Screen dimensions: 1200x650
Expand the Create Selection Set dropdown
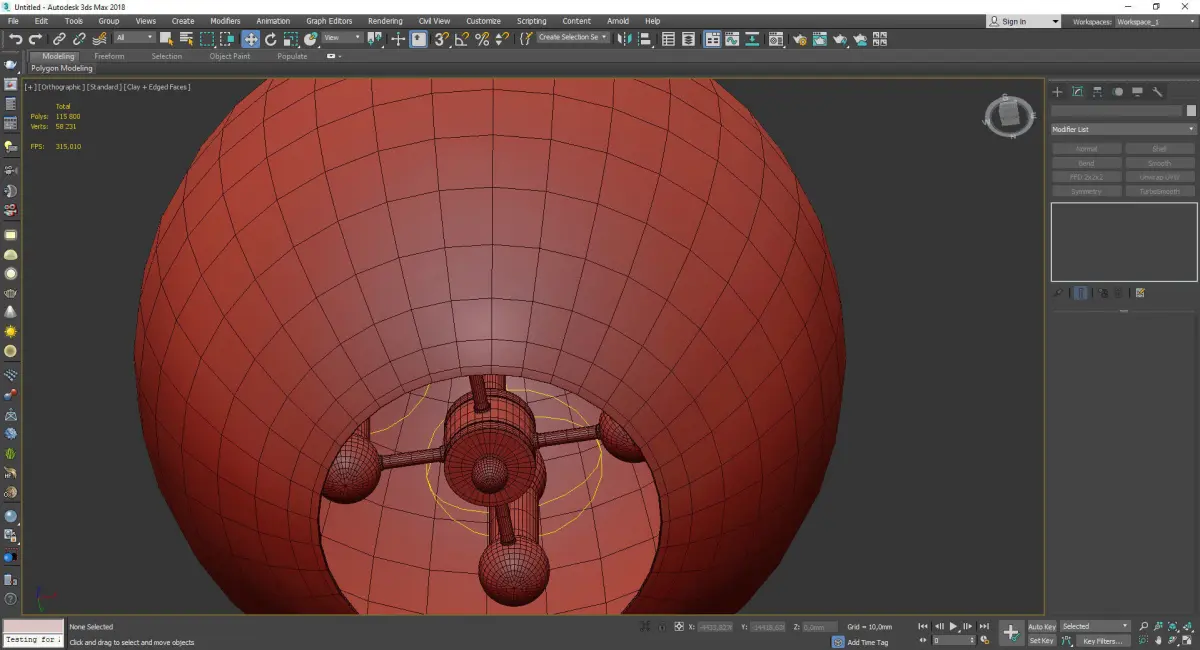pos(604,38)
